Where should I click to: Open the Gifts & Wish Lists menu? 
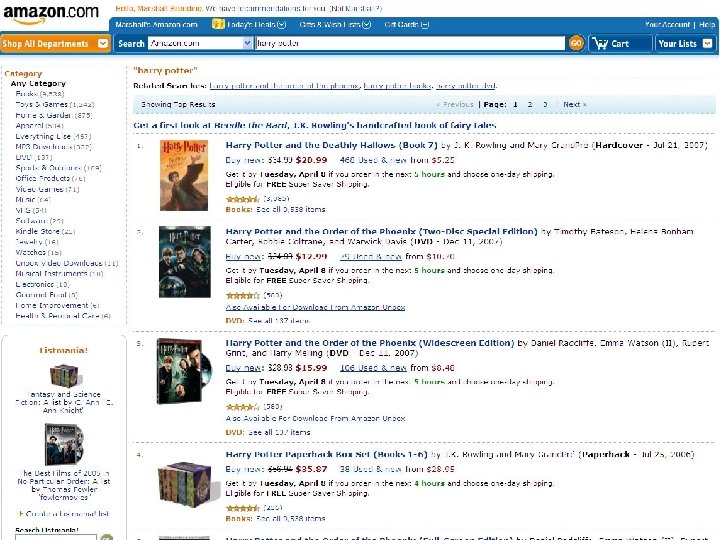(330, 24)
